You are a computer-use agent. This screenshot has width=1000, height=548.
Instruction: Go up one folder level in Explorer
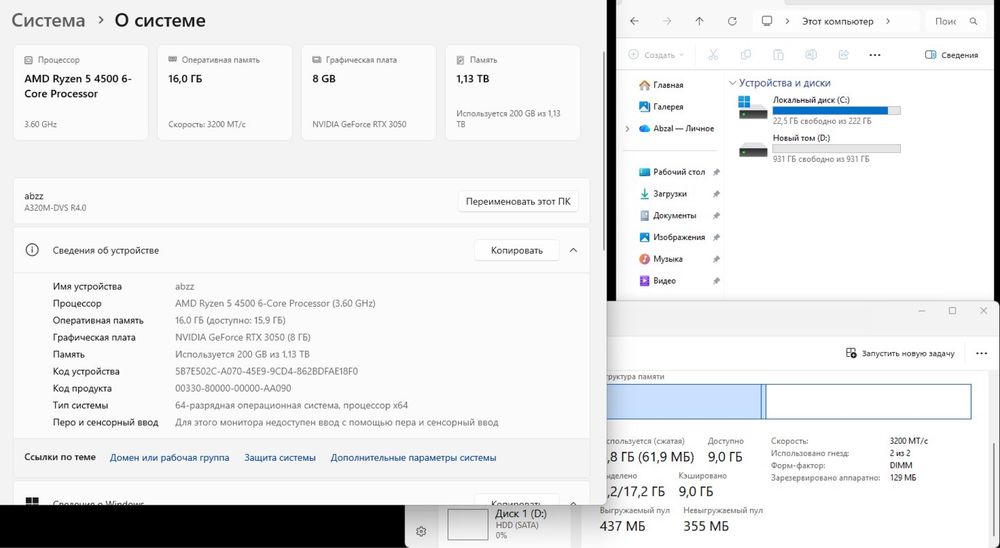click(x=700, y=21)
